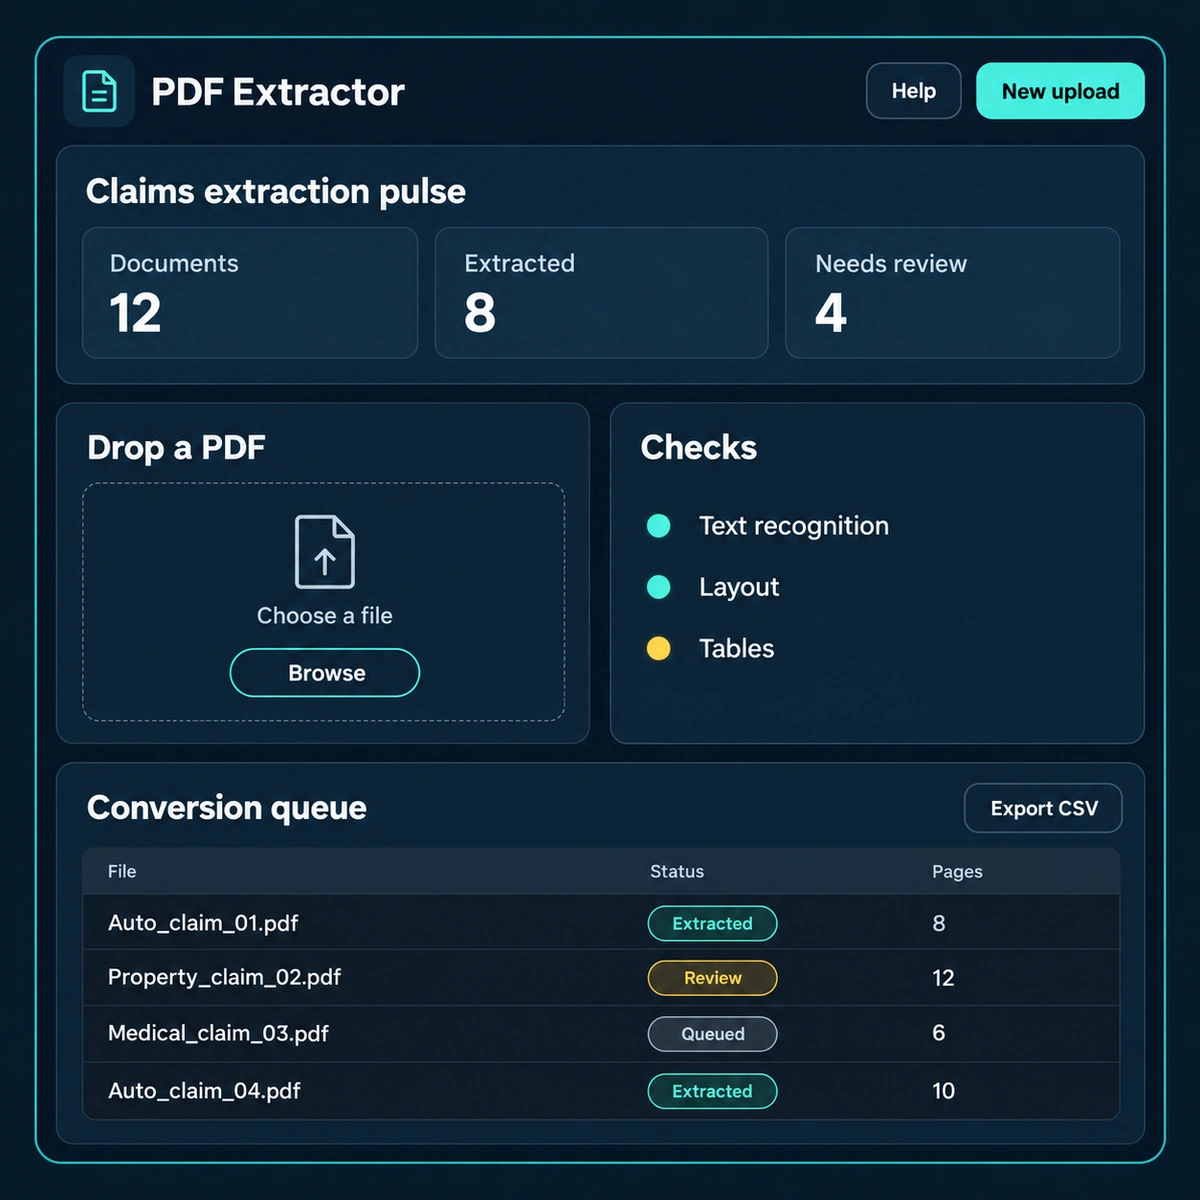Sort by the Pages column header

click(x=957, y=871)
